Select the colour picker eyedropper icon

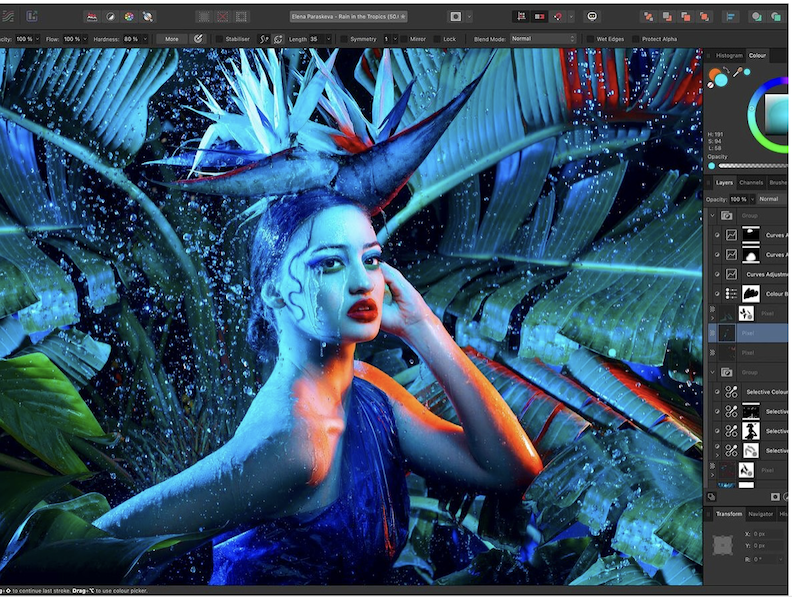(739, 72)
